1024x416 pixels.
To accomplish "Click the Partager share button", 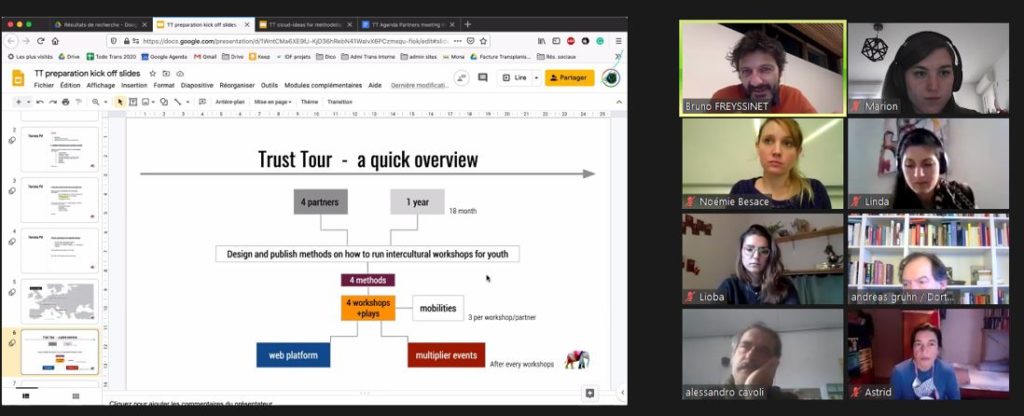I will 570,78.
